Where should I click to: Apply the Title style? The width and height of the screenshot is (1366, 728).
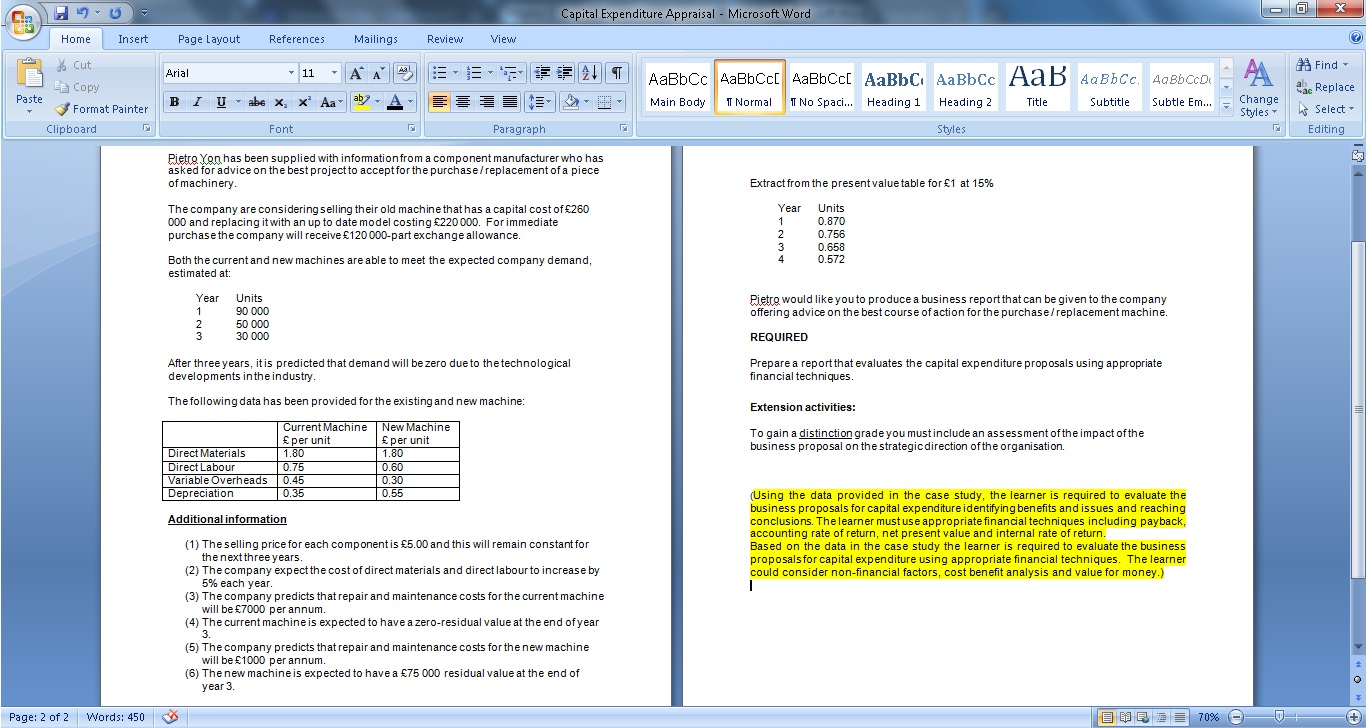(1037, 87)
